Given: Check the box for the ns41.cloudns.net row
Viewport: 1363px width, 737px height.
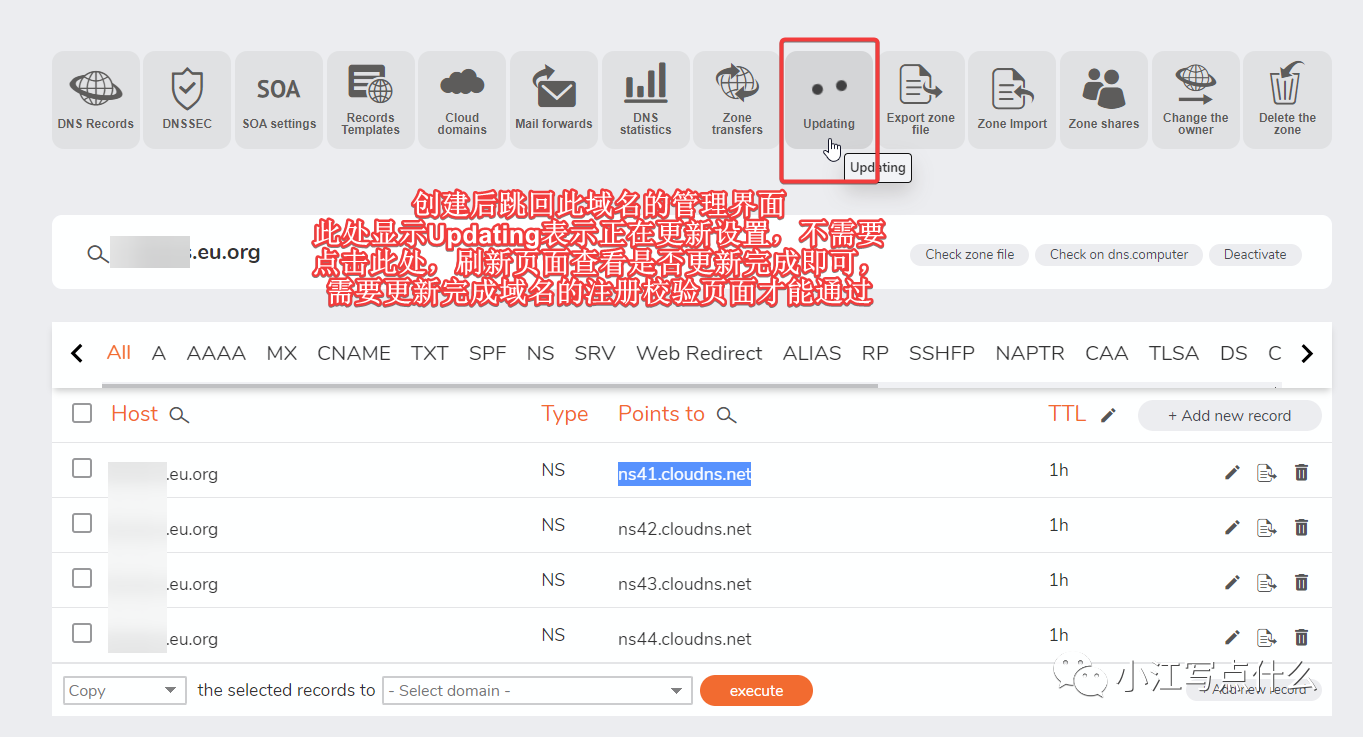Looking at the screenshot, I should [82, 468].
